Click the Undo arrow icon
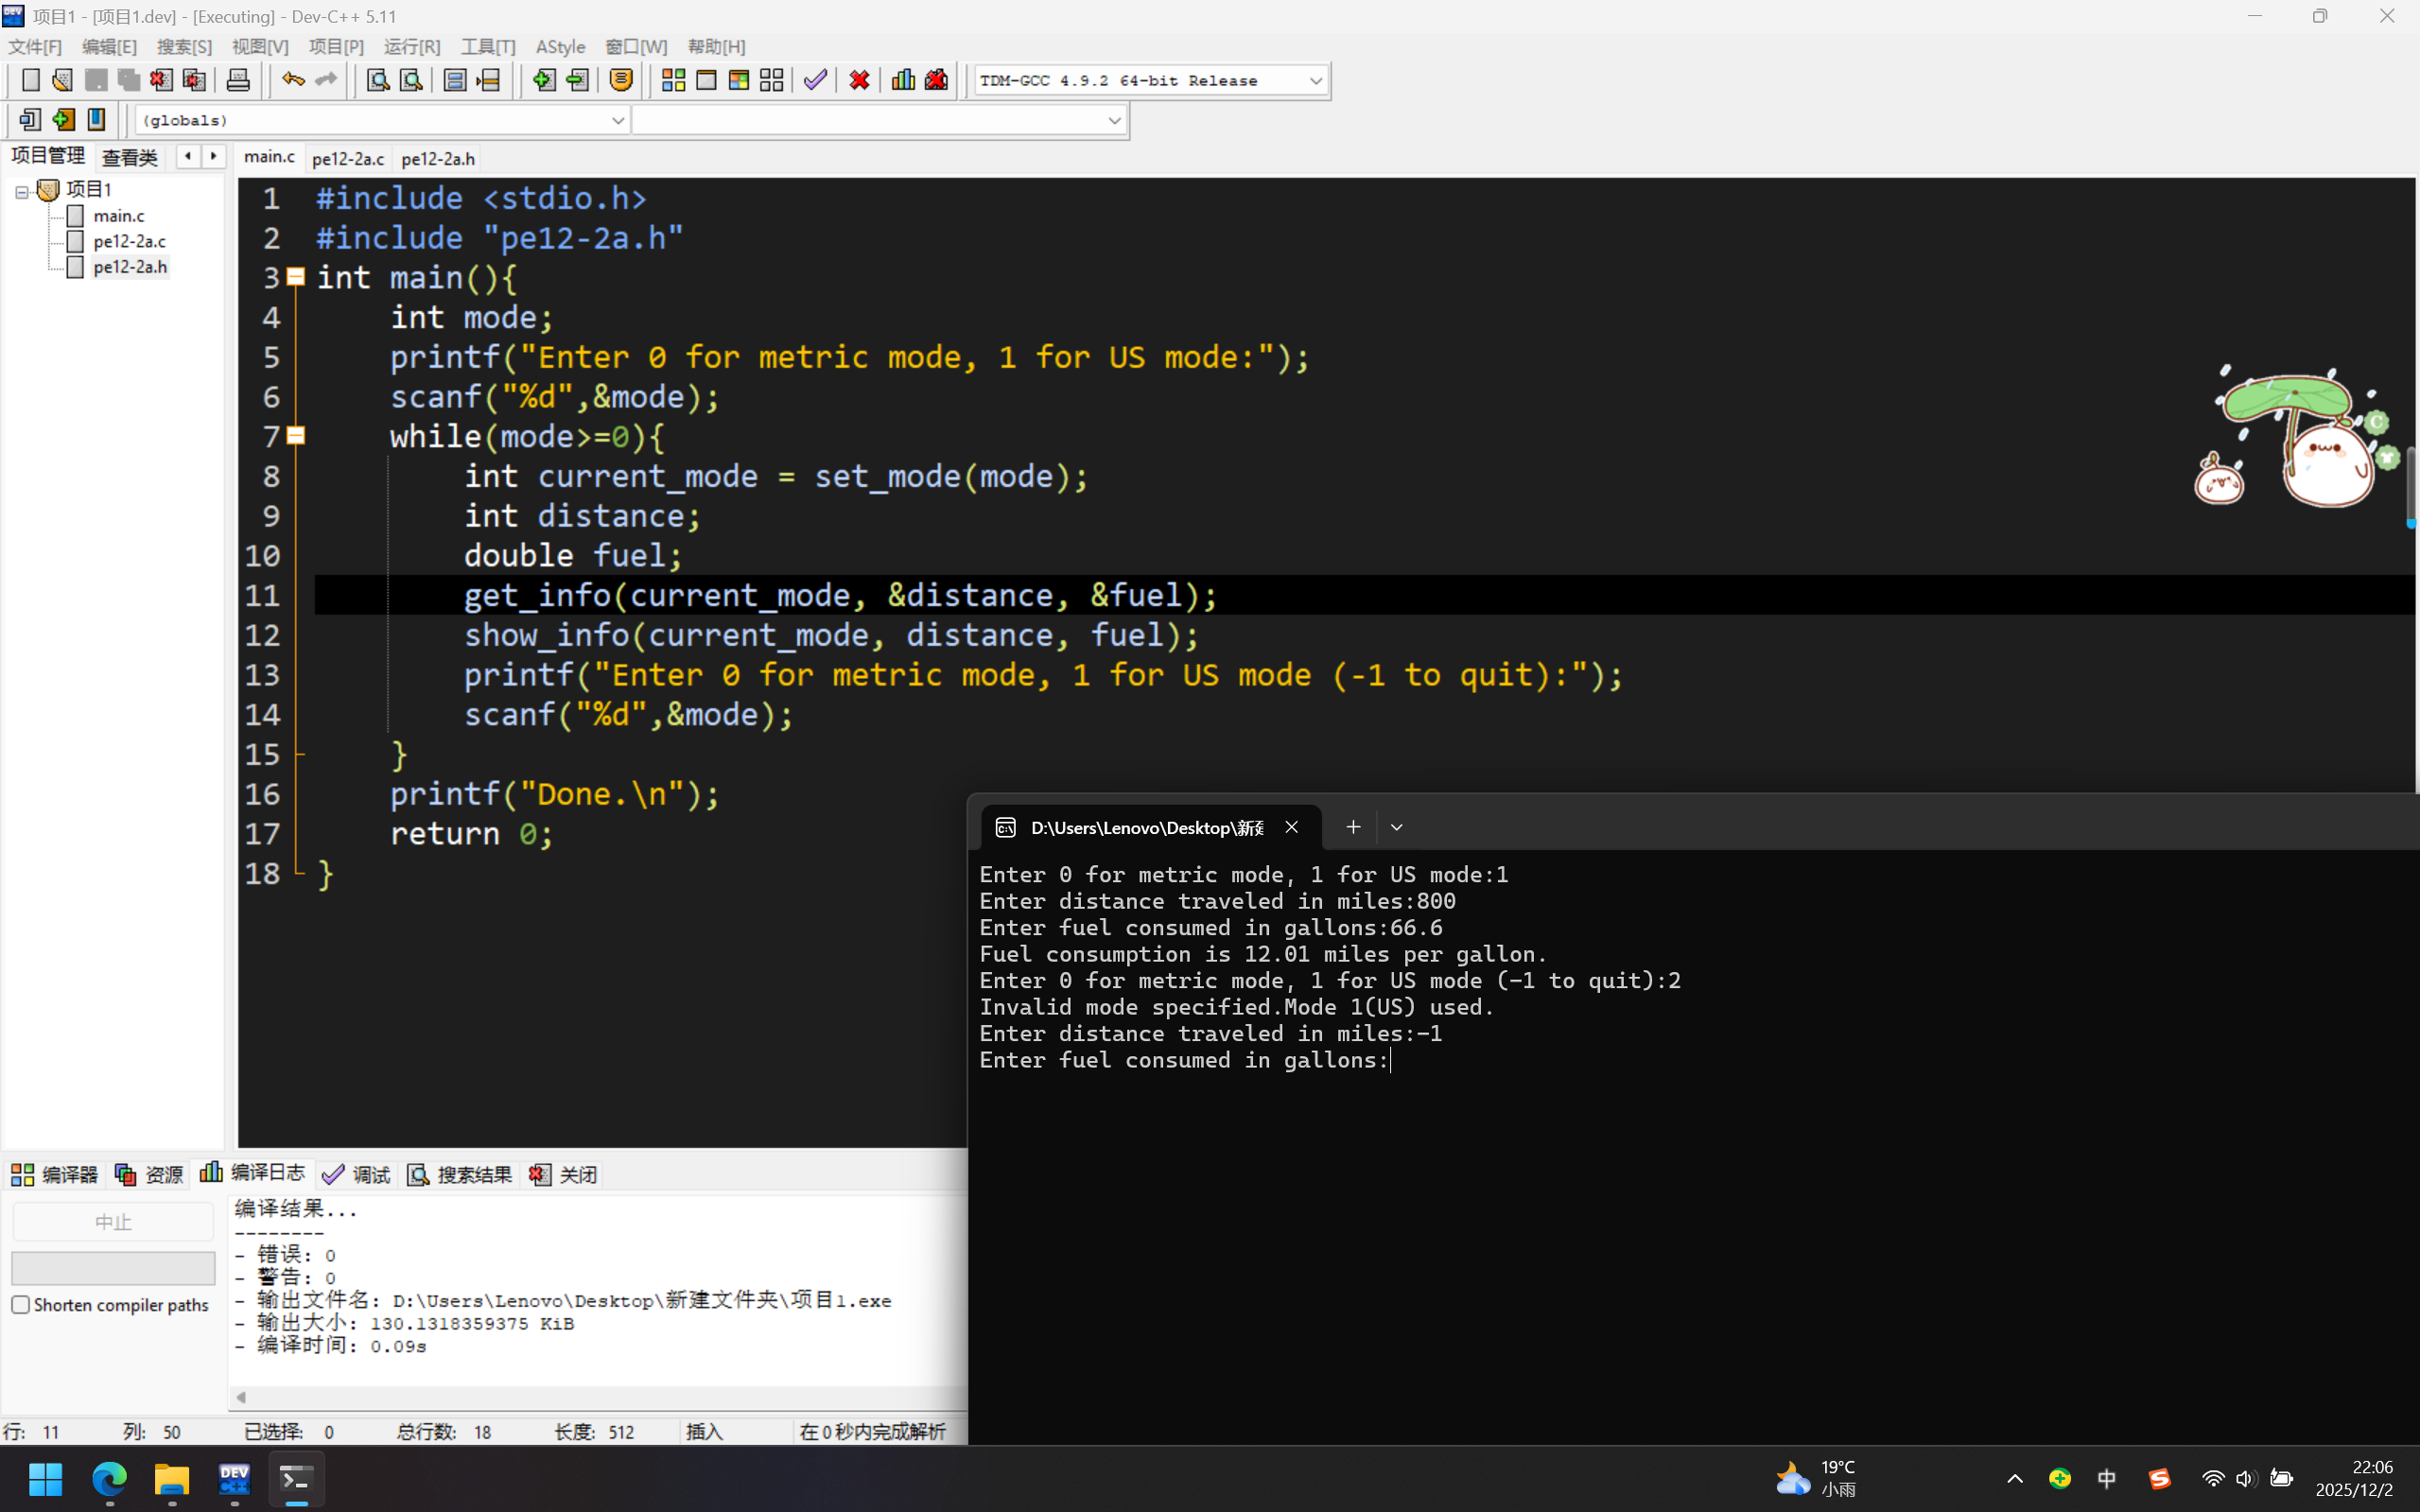2420x1512 pixels. tap(292, 80)
